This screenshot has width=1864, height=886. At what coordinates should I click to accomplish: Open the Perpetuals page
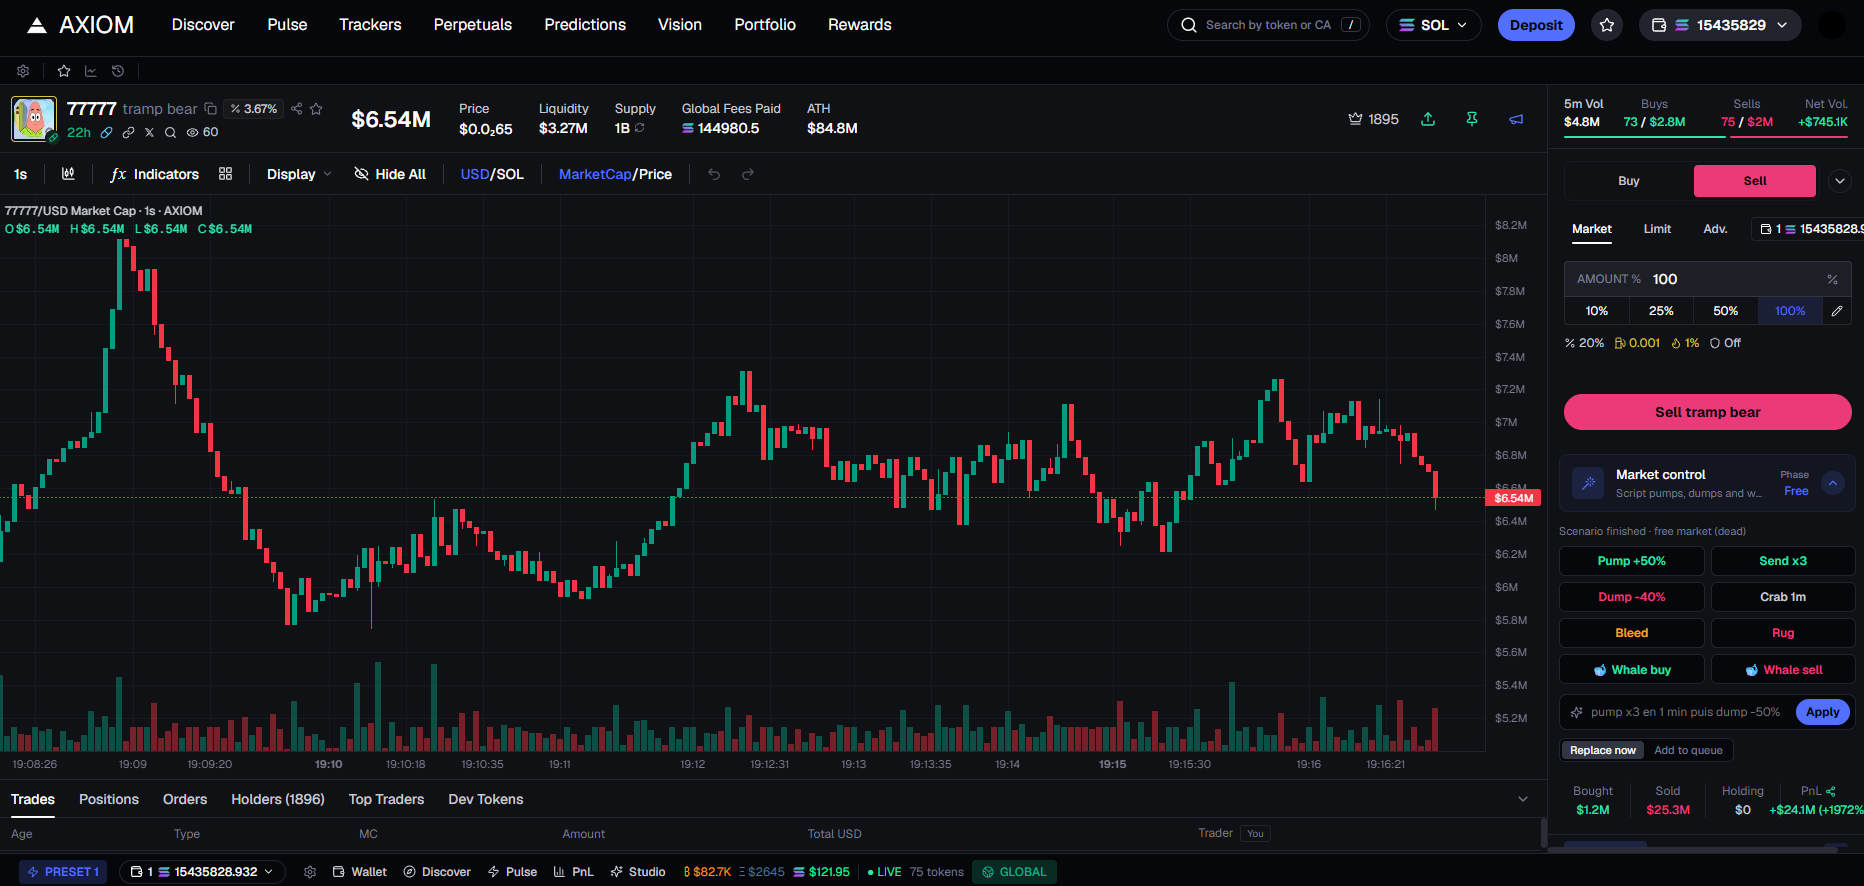pyautogui.click(x=473, y=25)
